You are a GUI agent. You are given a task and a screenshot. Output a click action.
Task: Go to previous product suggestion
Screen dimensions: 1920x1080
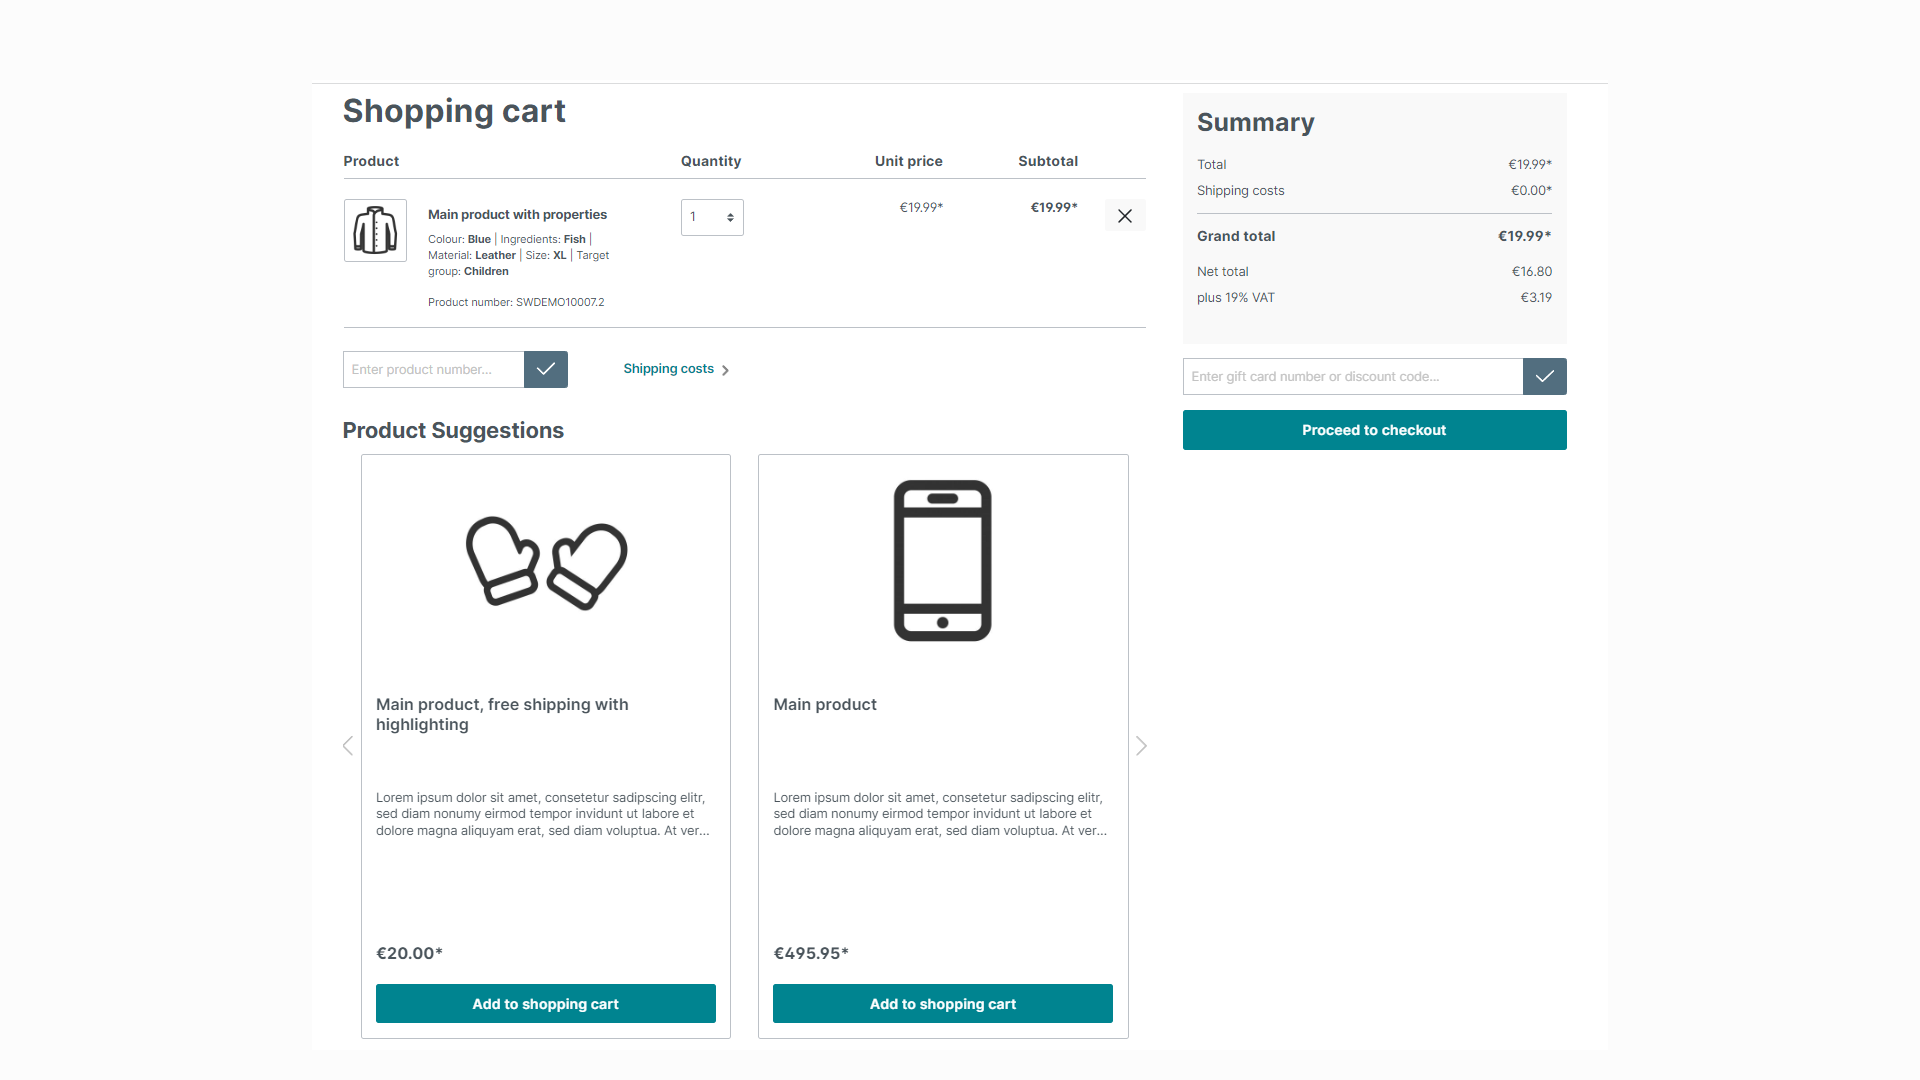click(348, 746)
